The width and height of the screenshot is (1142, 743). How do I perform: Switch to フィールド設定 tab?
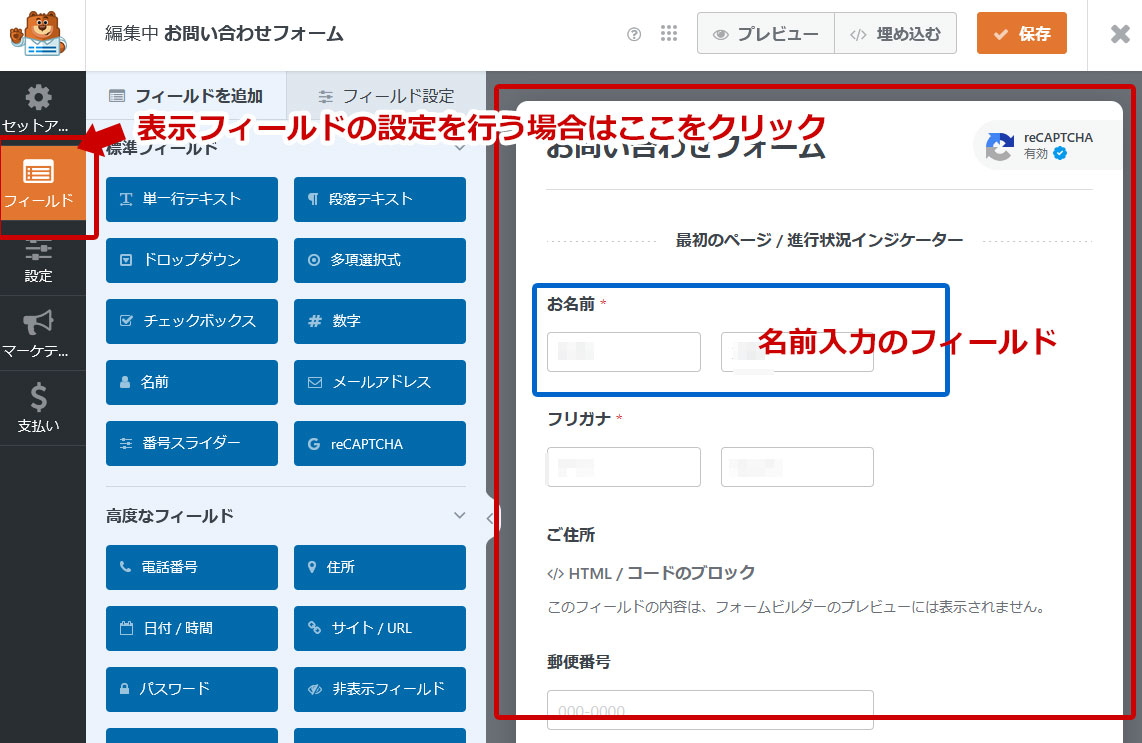[x=386, y=96]
